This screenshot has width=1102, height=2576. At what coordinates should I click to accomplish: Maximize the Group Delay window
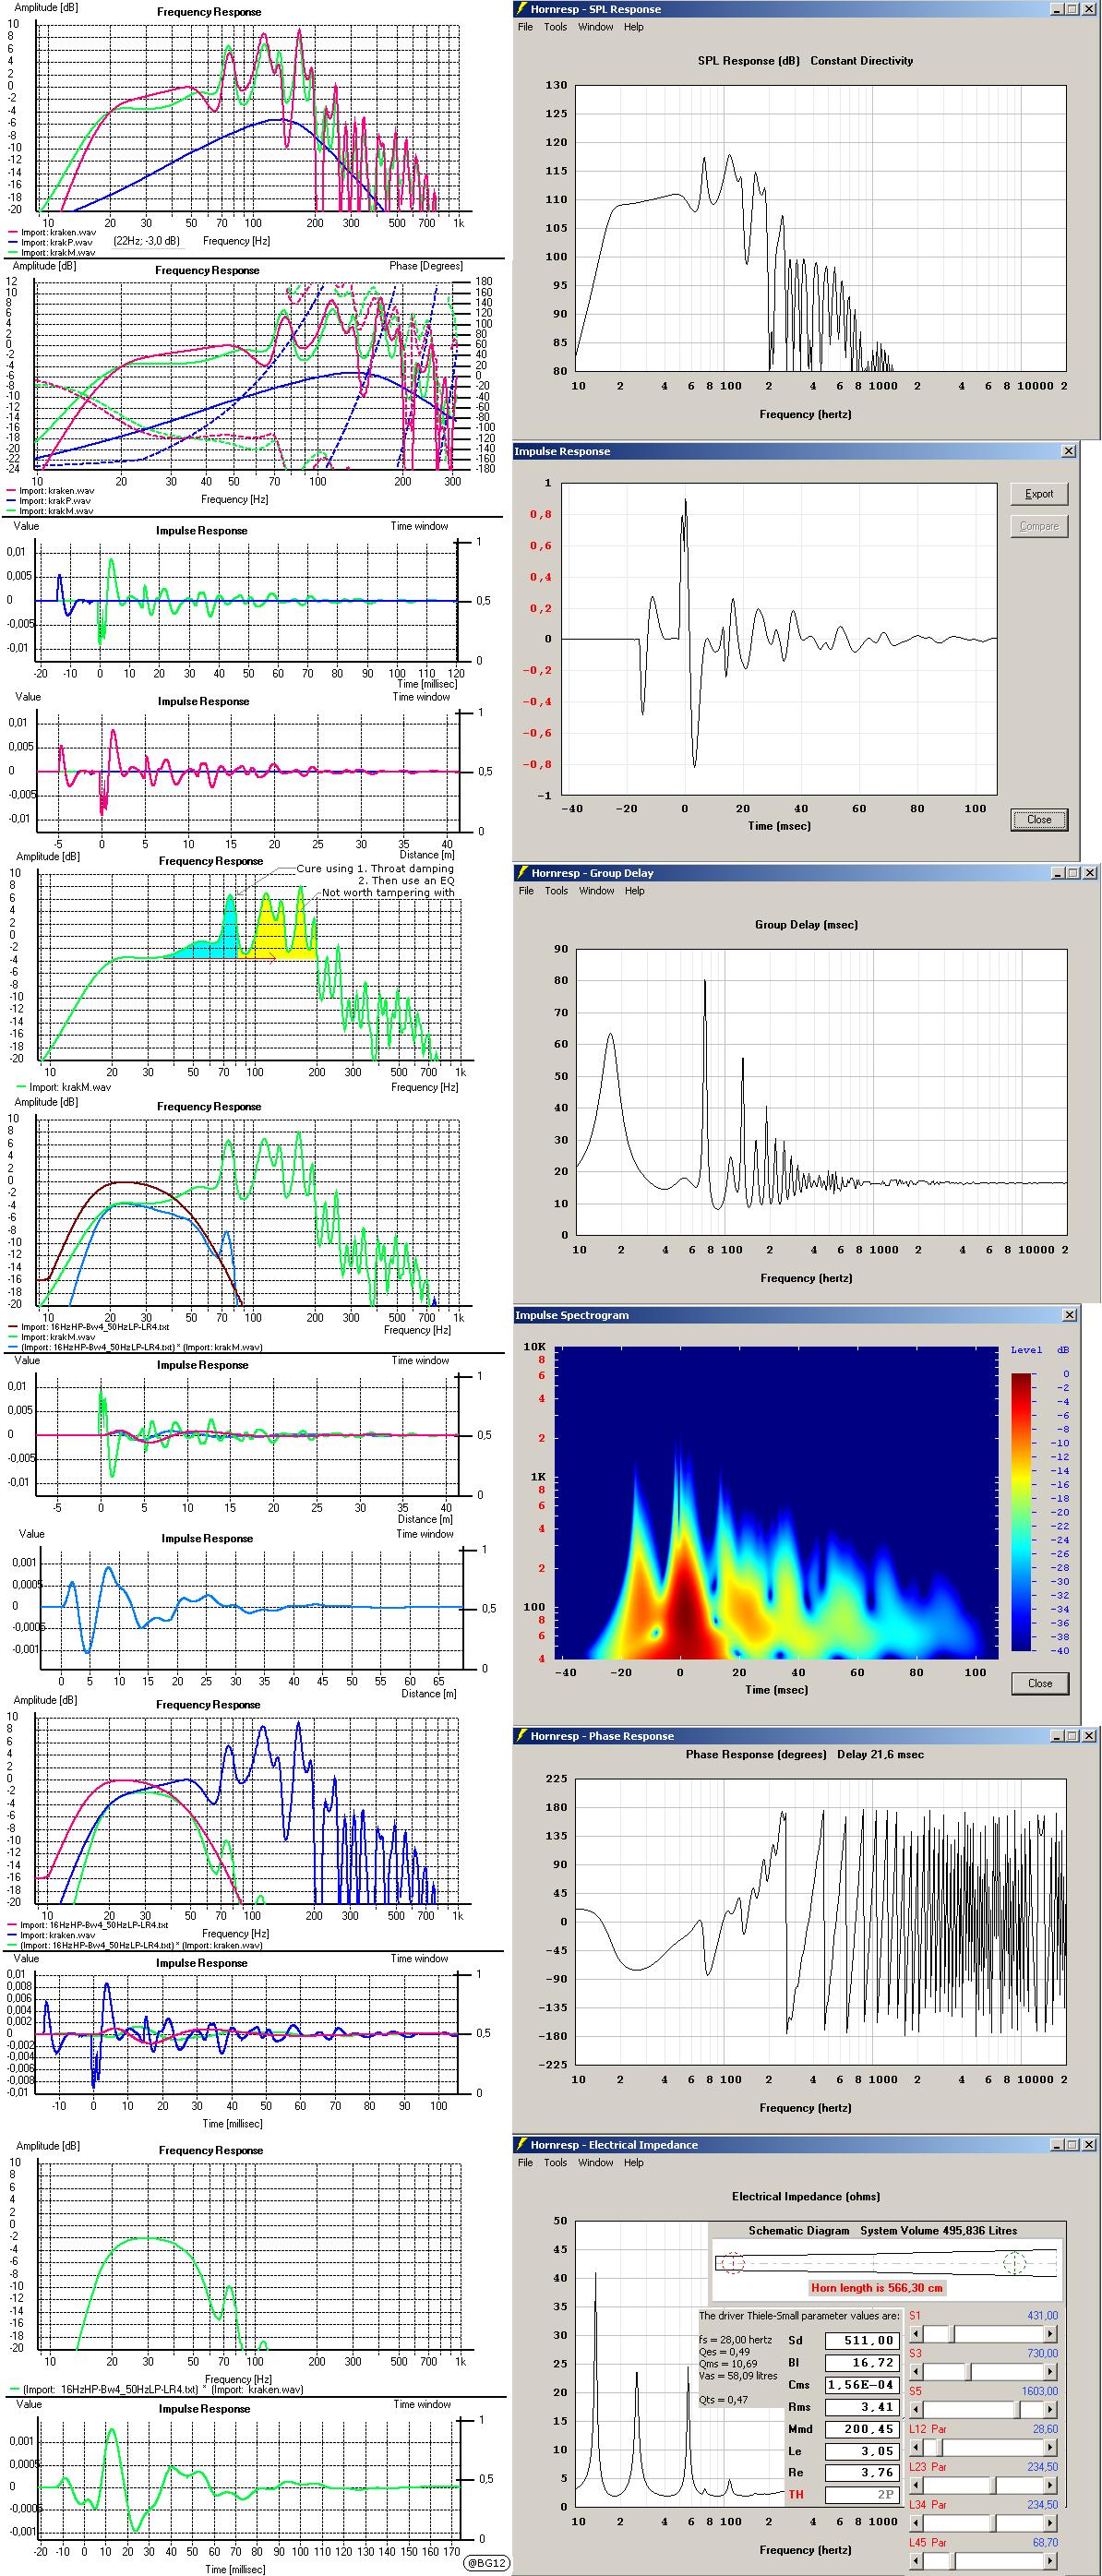[x=1073, y=873]
